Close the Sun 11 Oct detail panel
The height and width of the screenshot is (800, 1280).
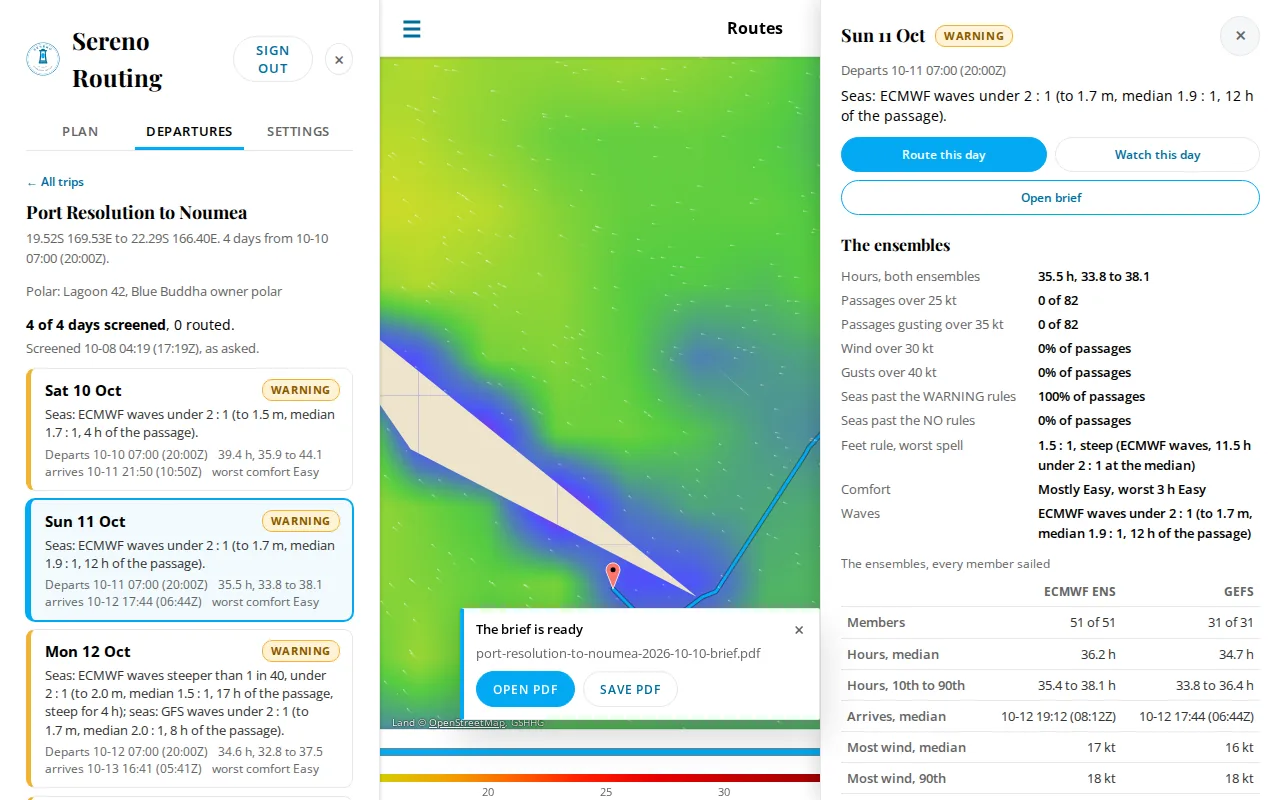pos(1240,36)
